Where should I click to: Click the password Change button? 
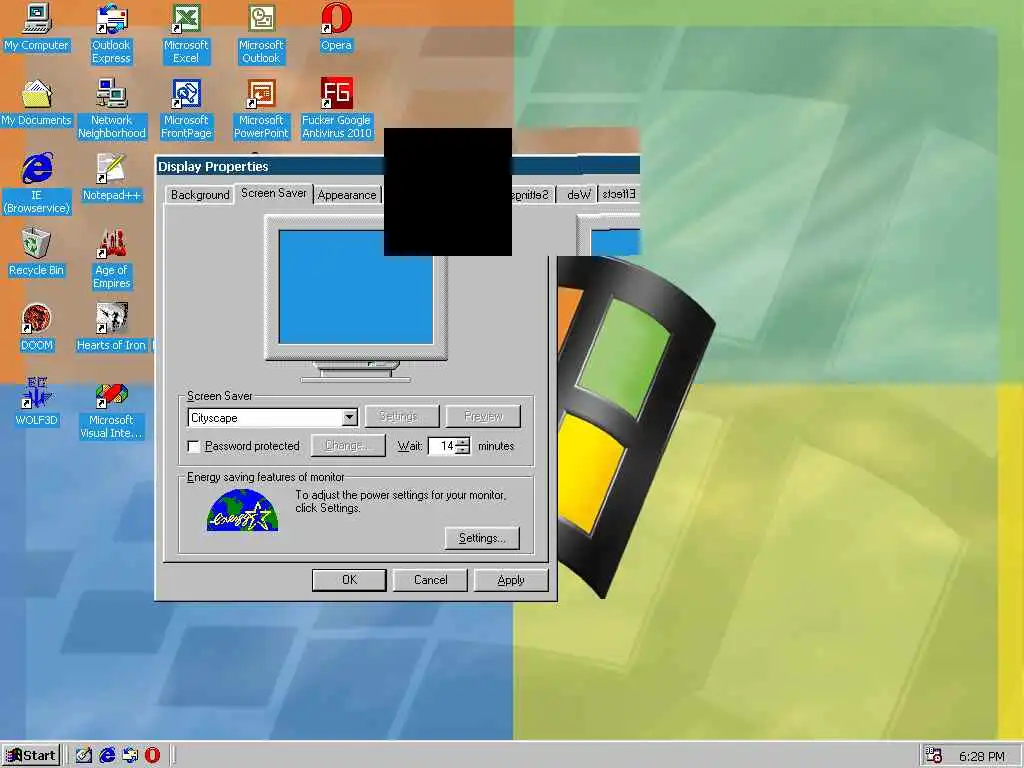pos(348,445)
